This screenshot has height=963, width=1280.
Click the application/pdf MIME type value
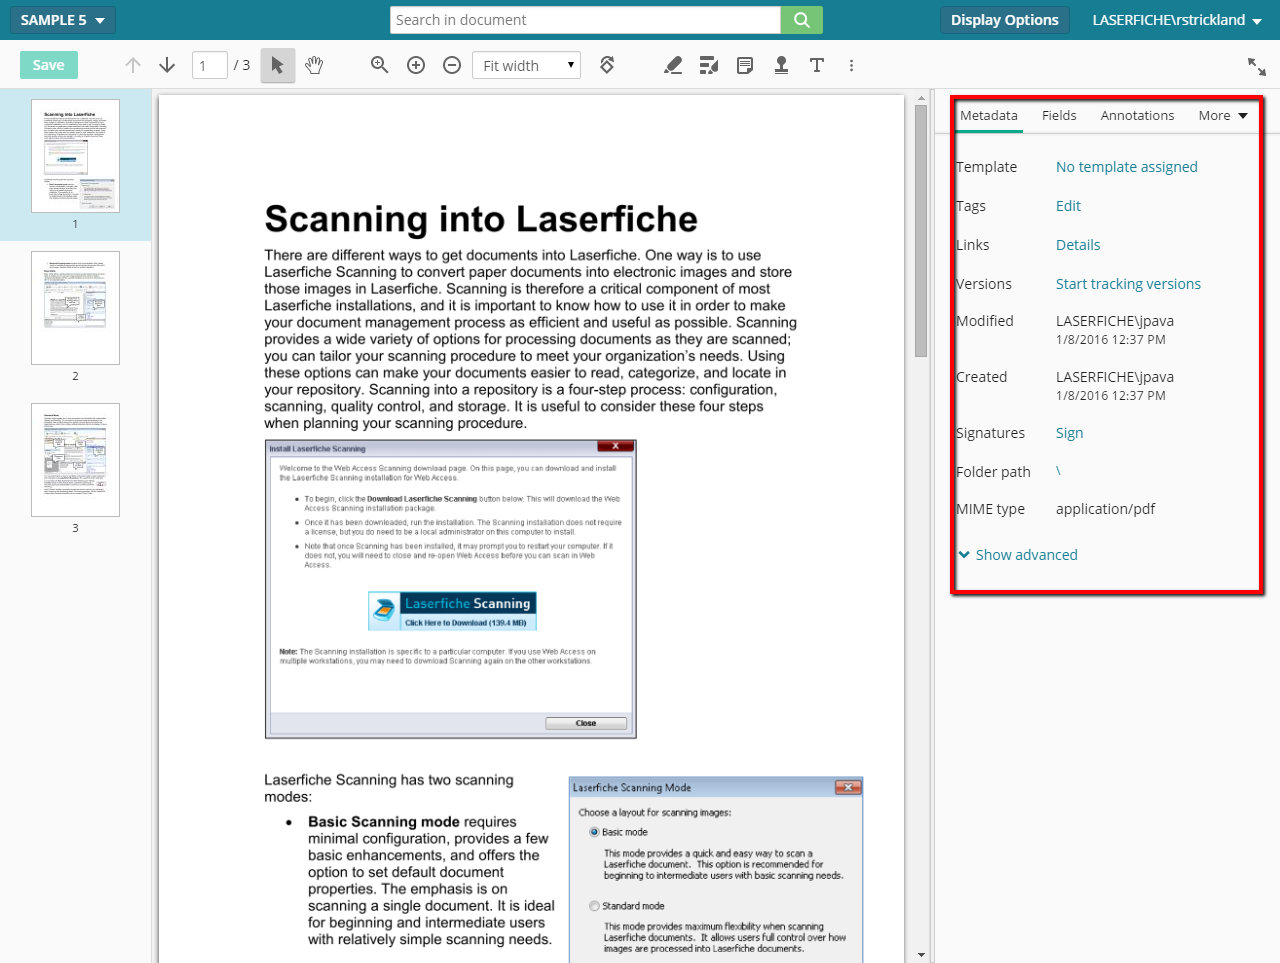click(1105, 509)
